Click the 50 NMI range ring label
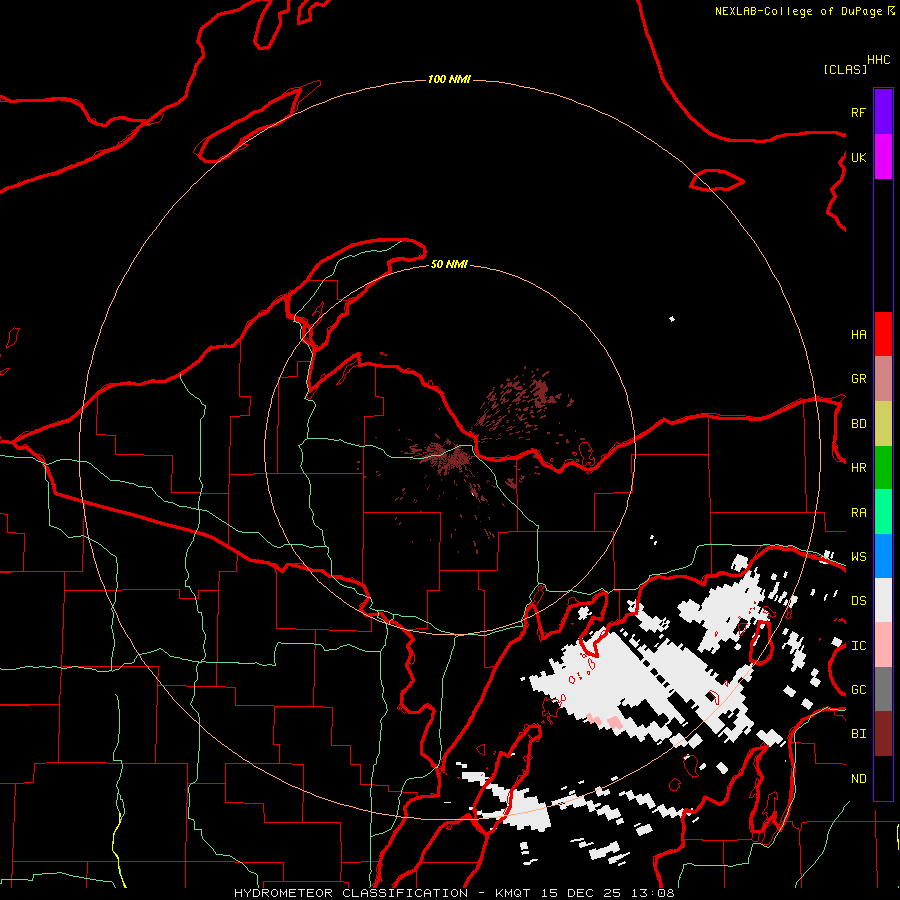900x900 pixels. pyautogui.click(x=449, y=264)
